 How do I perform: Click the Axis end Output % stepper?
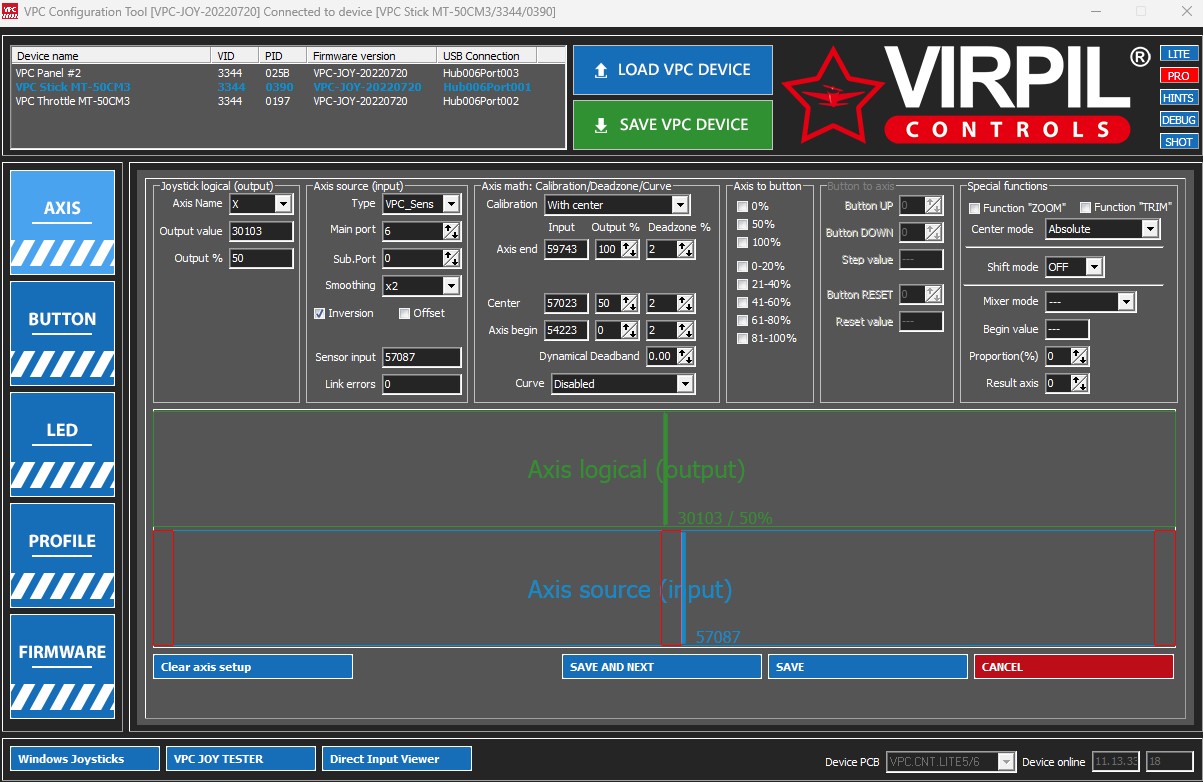pos(630,250)
